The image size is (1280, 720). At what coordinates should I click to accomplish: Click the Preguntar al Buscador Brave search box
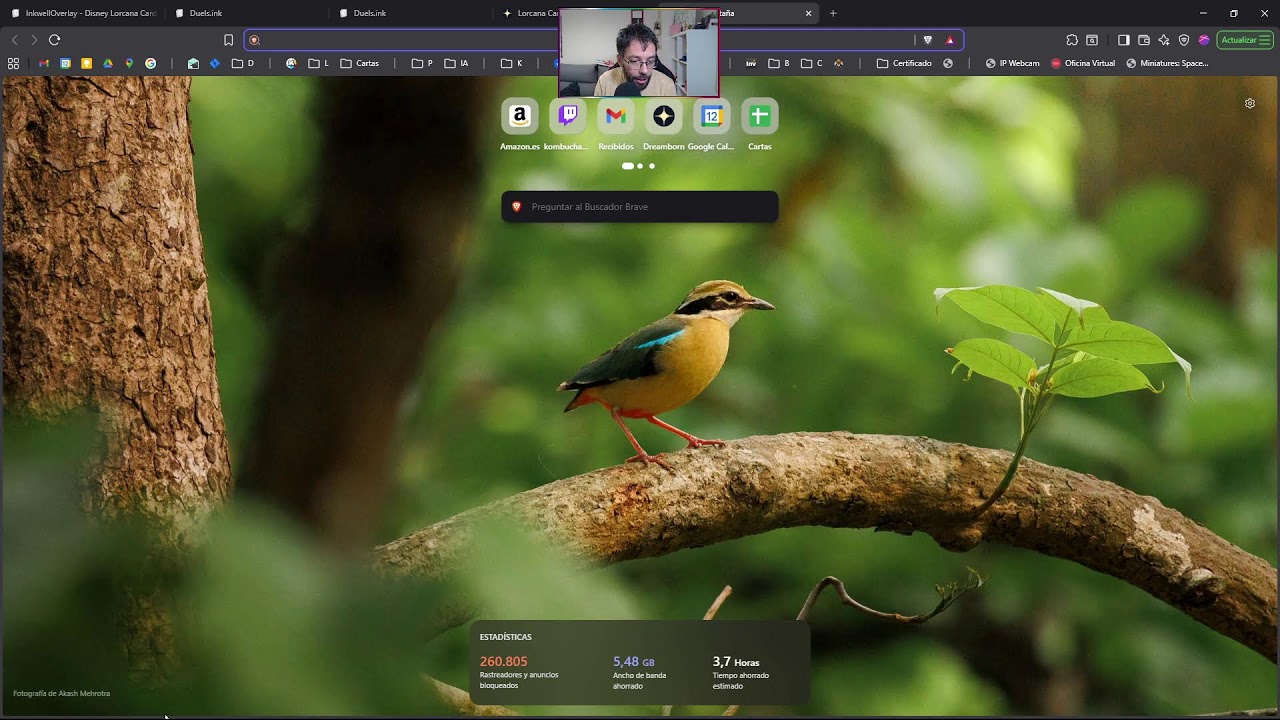tap(640, 207)
